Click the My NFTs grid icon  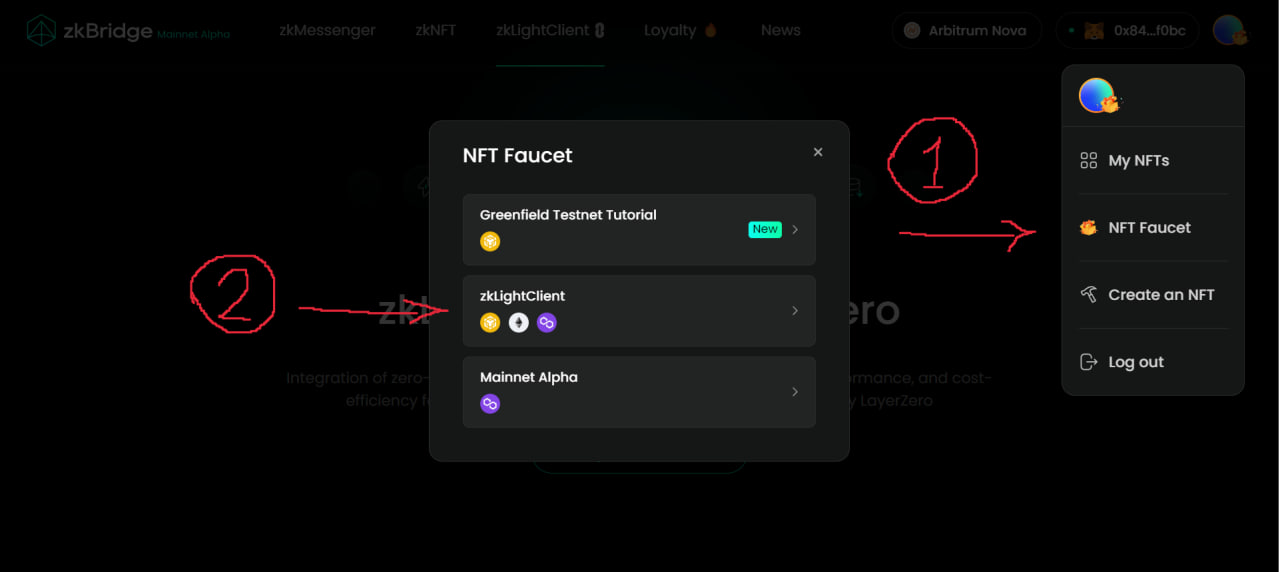pyautogui.click(x=1089, y=160)
